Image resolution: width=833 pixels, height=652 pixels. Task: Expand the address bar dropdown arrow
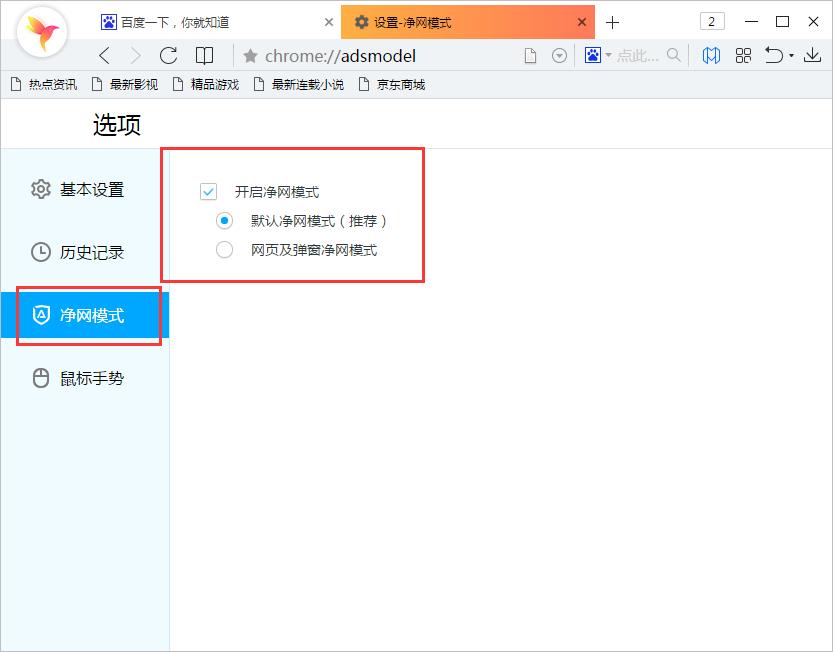pyautogui.click(x=560, y=56)
